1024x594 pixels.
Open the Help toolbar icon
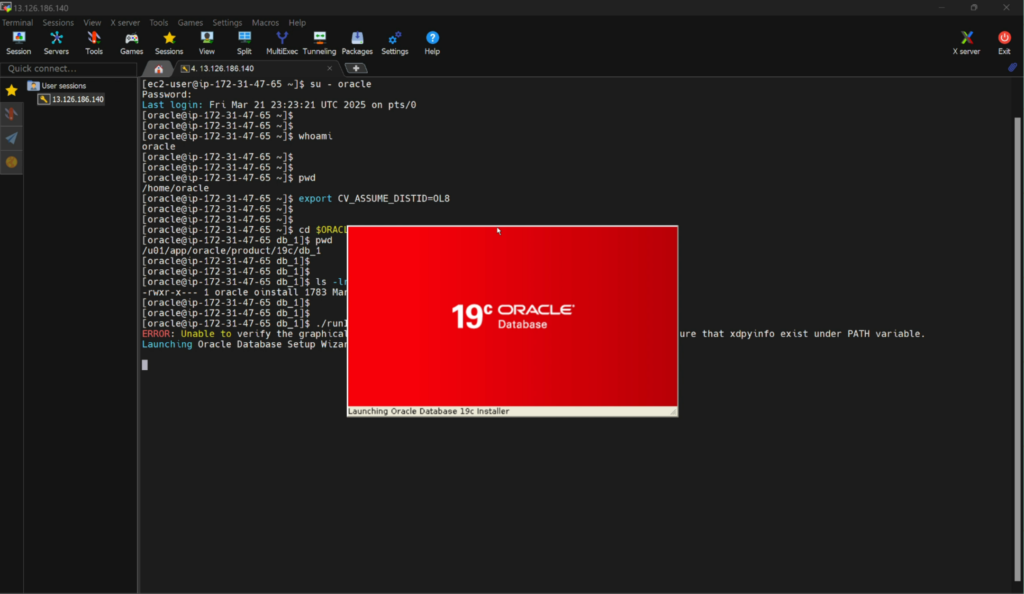(x=432, y=43)
